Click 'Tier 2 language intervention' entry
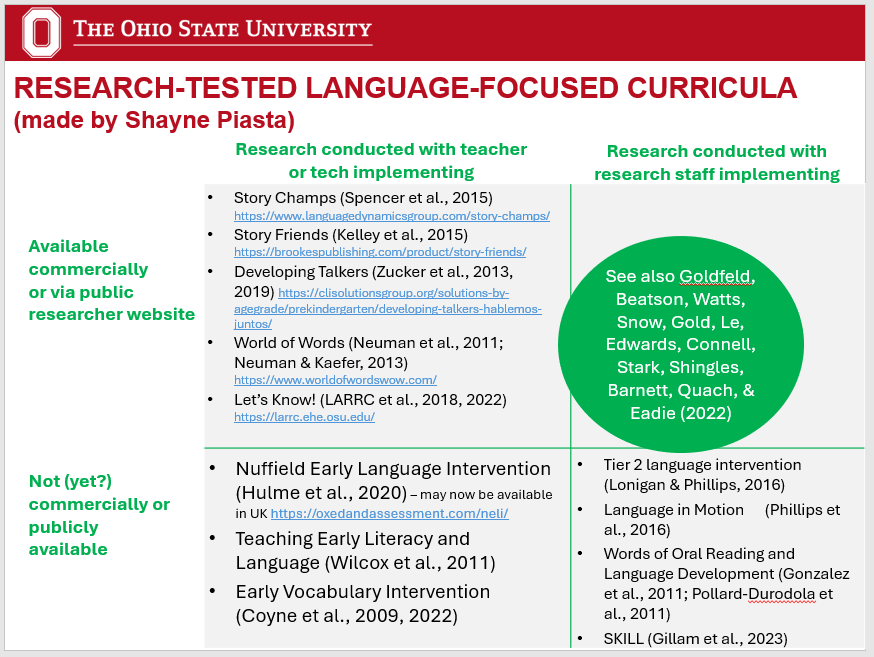The image size is (874, 657). point(702,465)
